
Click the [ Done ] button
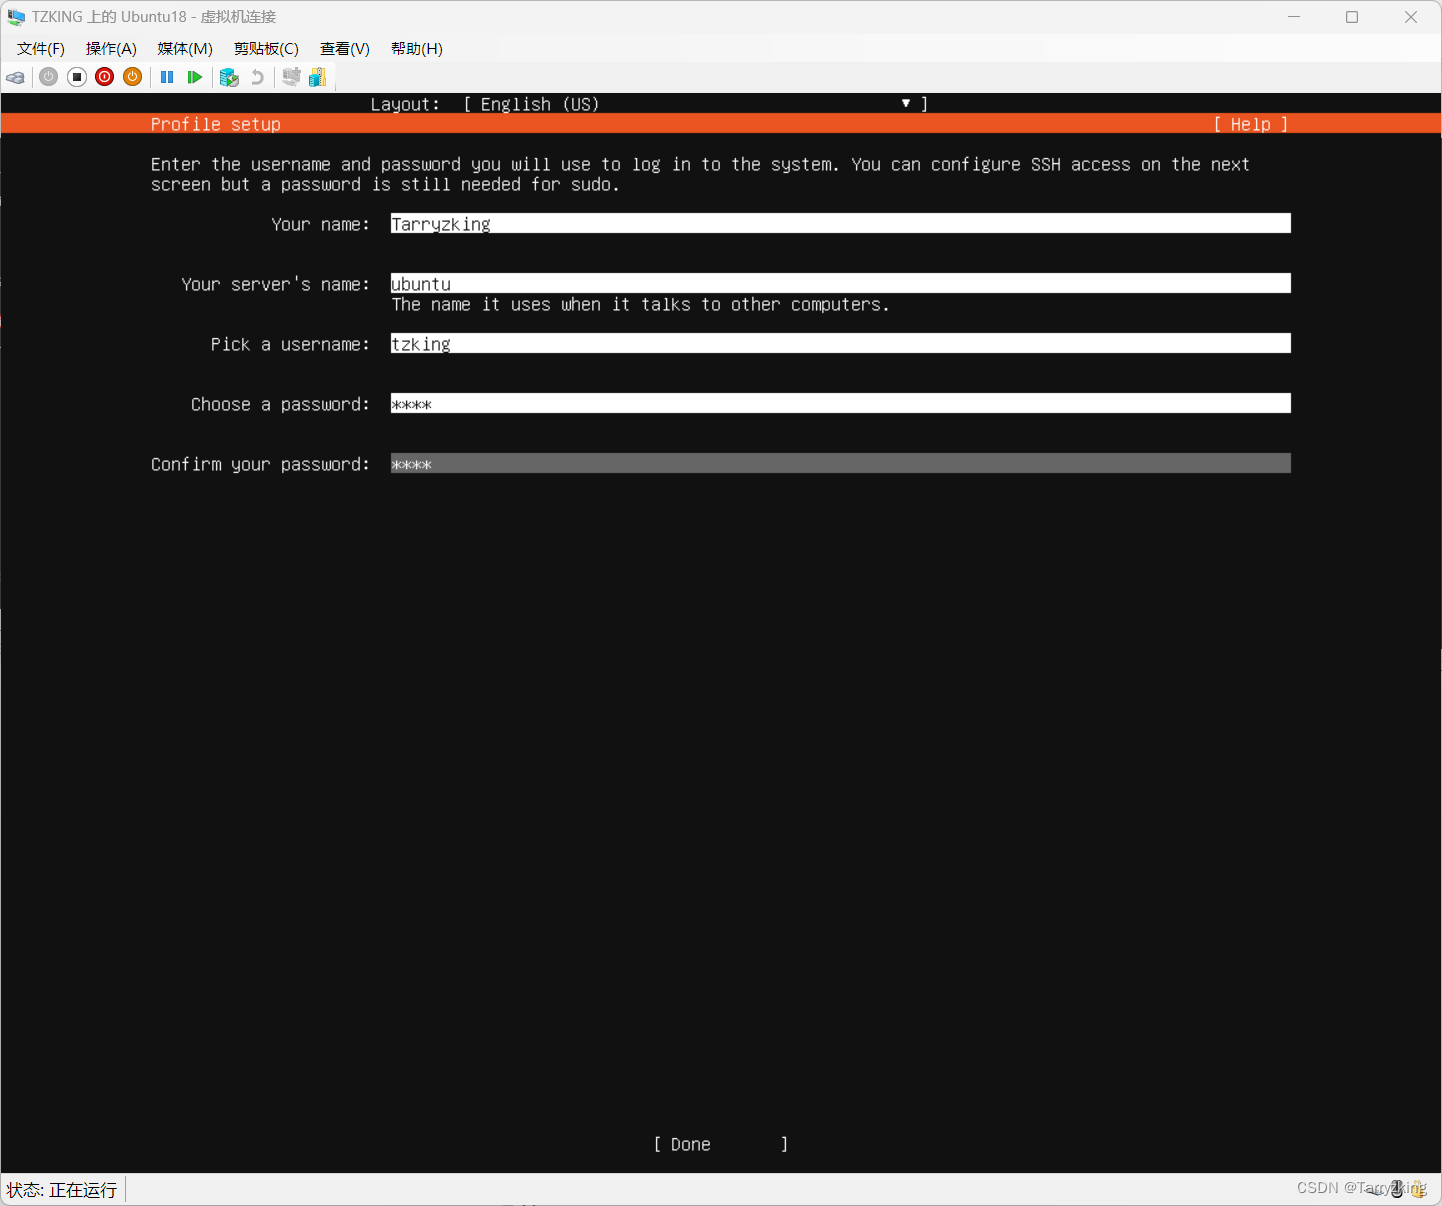721,1144
